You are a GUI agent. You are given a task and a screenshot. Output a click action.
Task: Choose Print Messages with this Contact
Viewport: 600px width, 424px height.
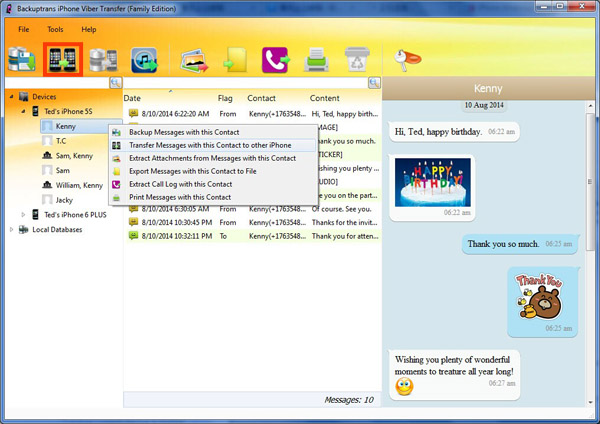point(214,197)
